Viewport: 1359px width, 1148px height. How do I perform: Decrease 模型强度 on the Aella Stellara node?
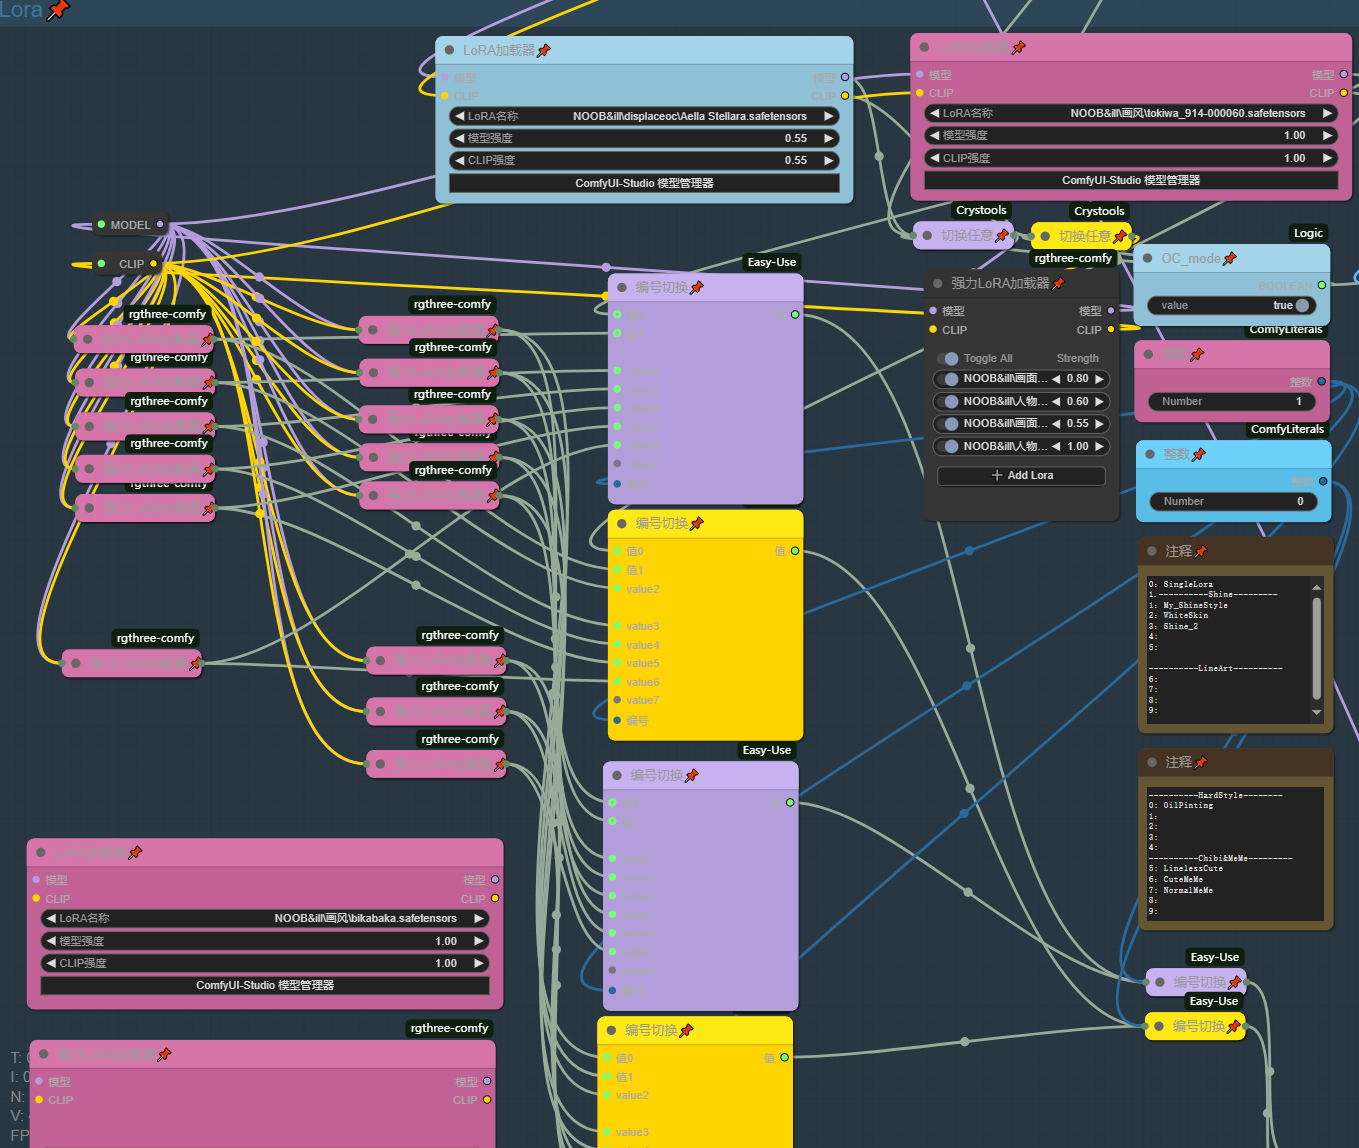(x=460, y=138)
